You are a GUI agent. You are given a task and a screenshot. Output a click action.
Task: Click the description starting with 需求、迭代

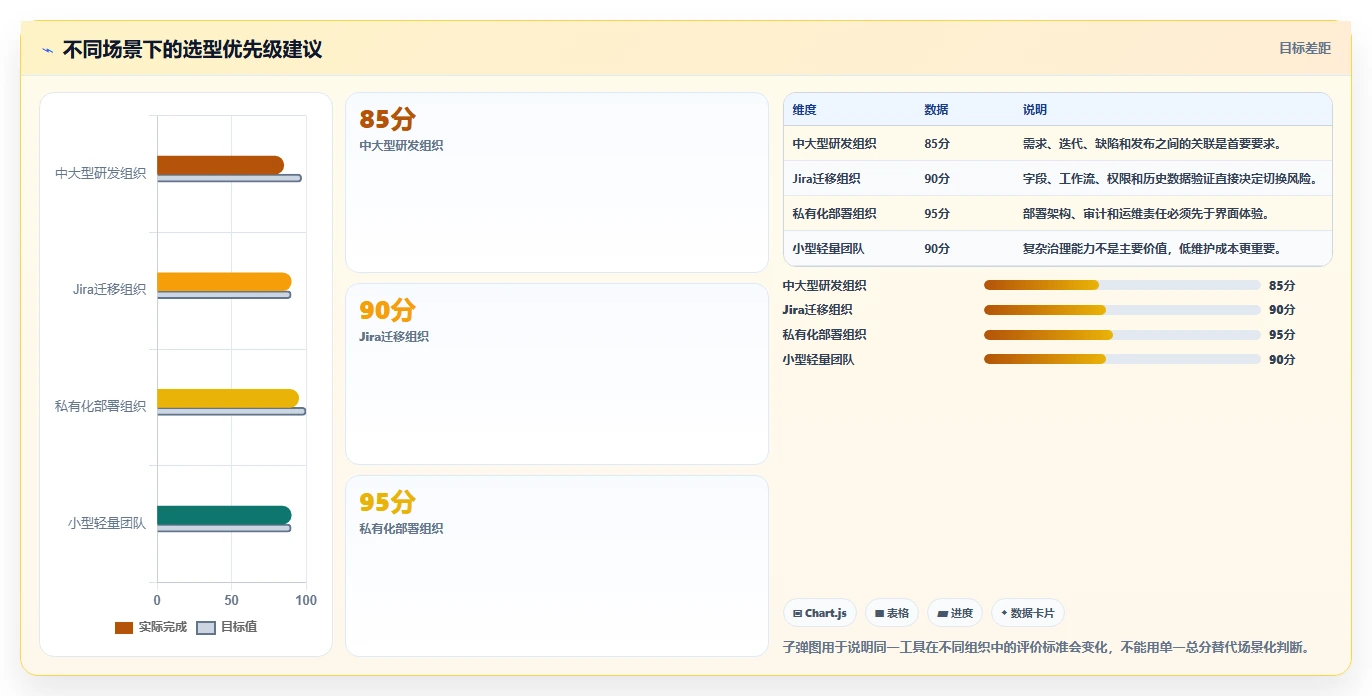[x=1152, y=144]
